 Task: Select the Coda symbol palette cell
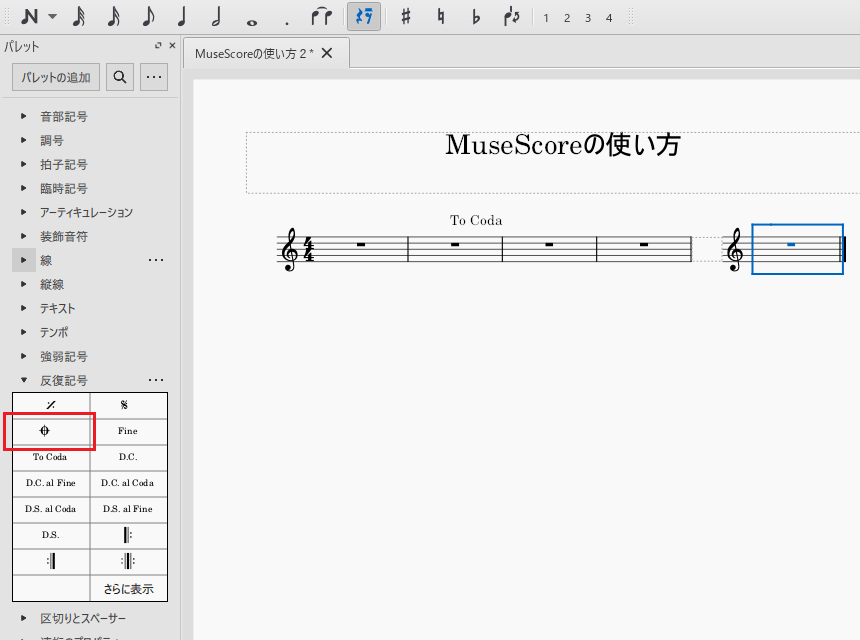tap(51, 432)
